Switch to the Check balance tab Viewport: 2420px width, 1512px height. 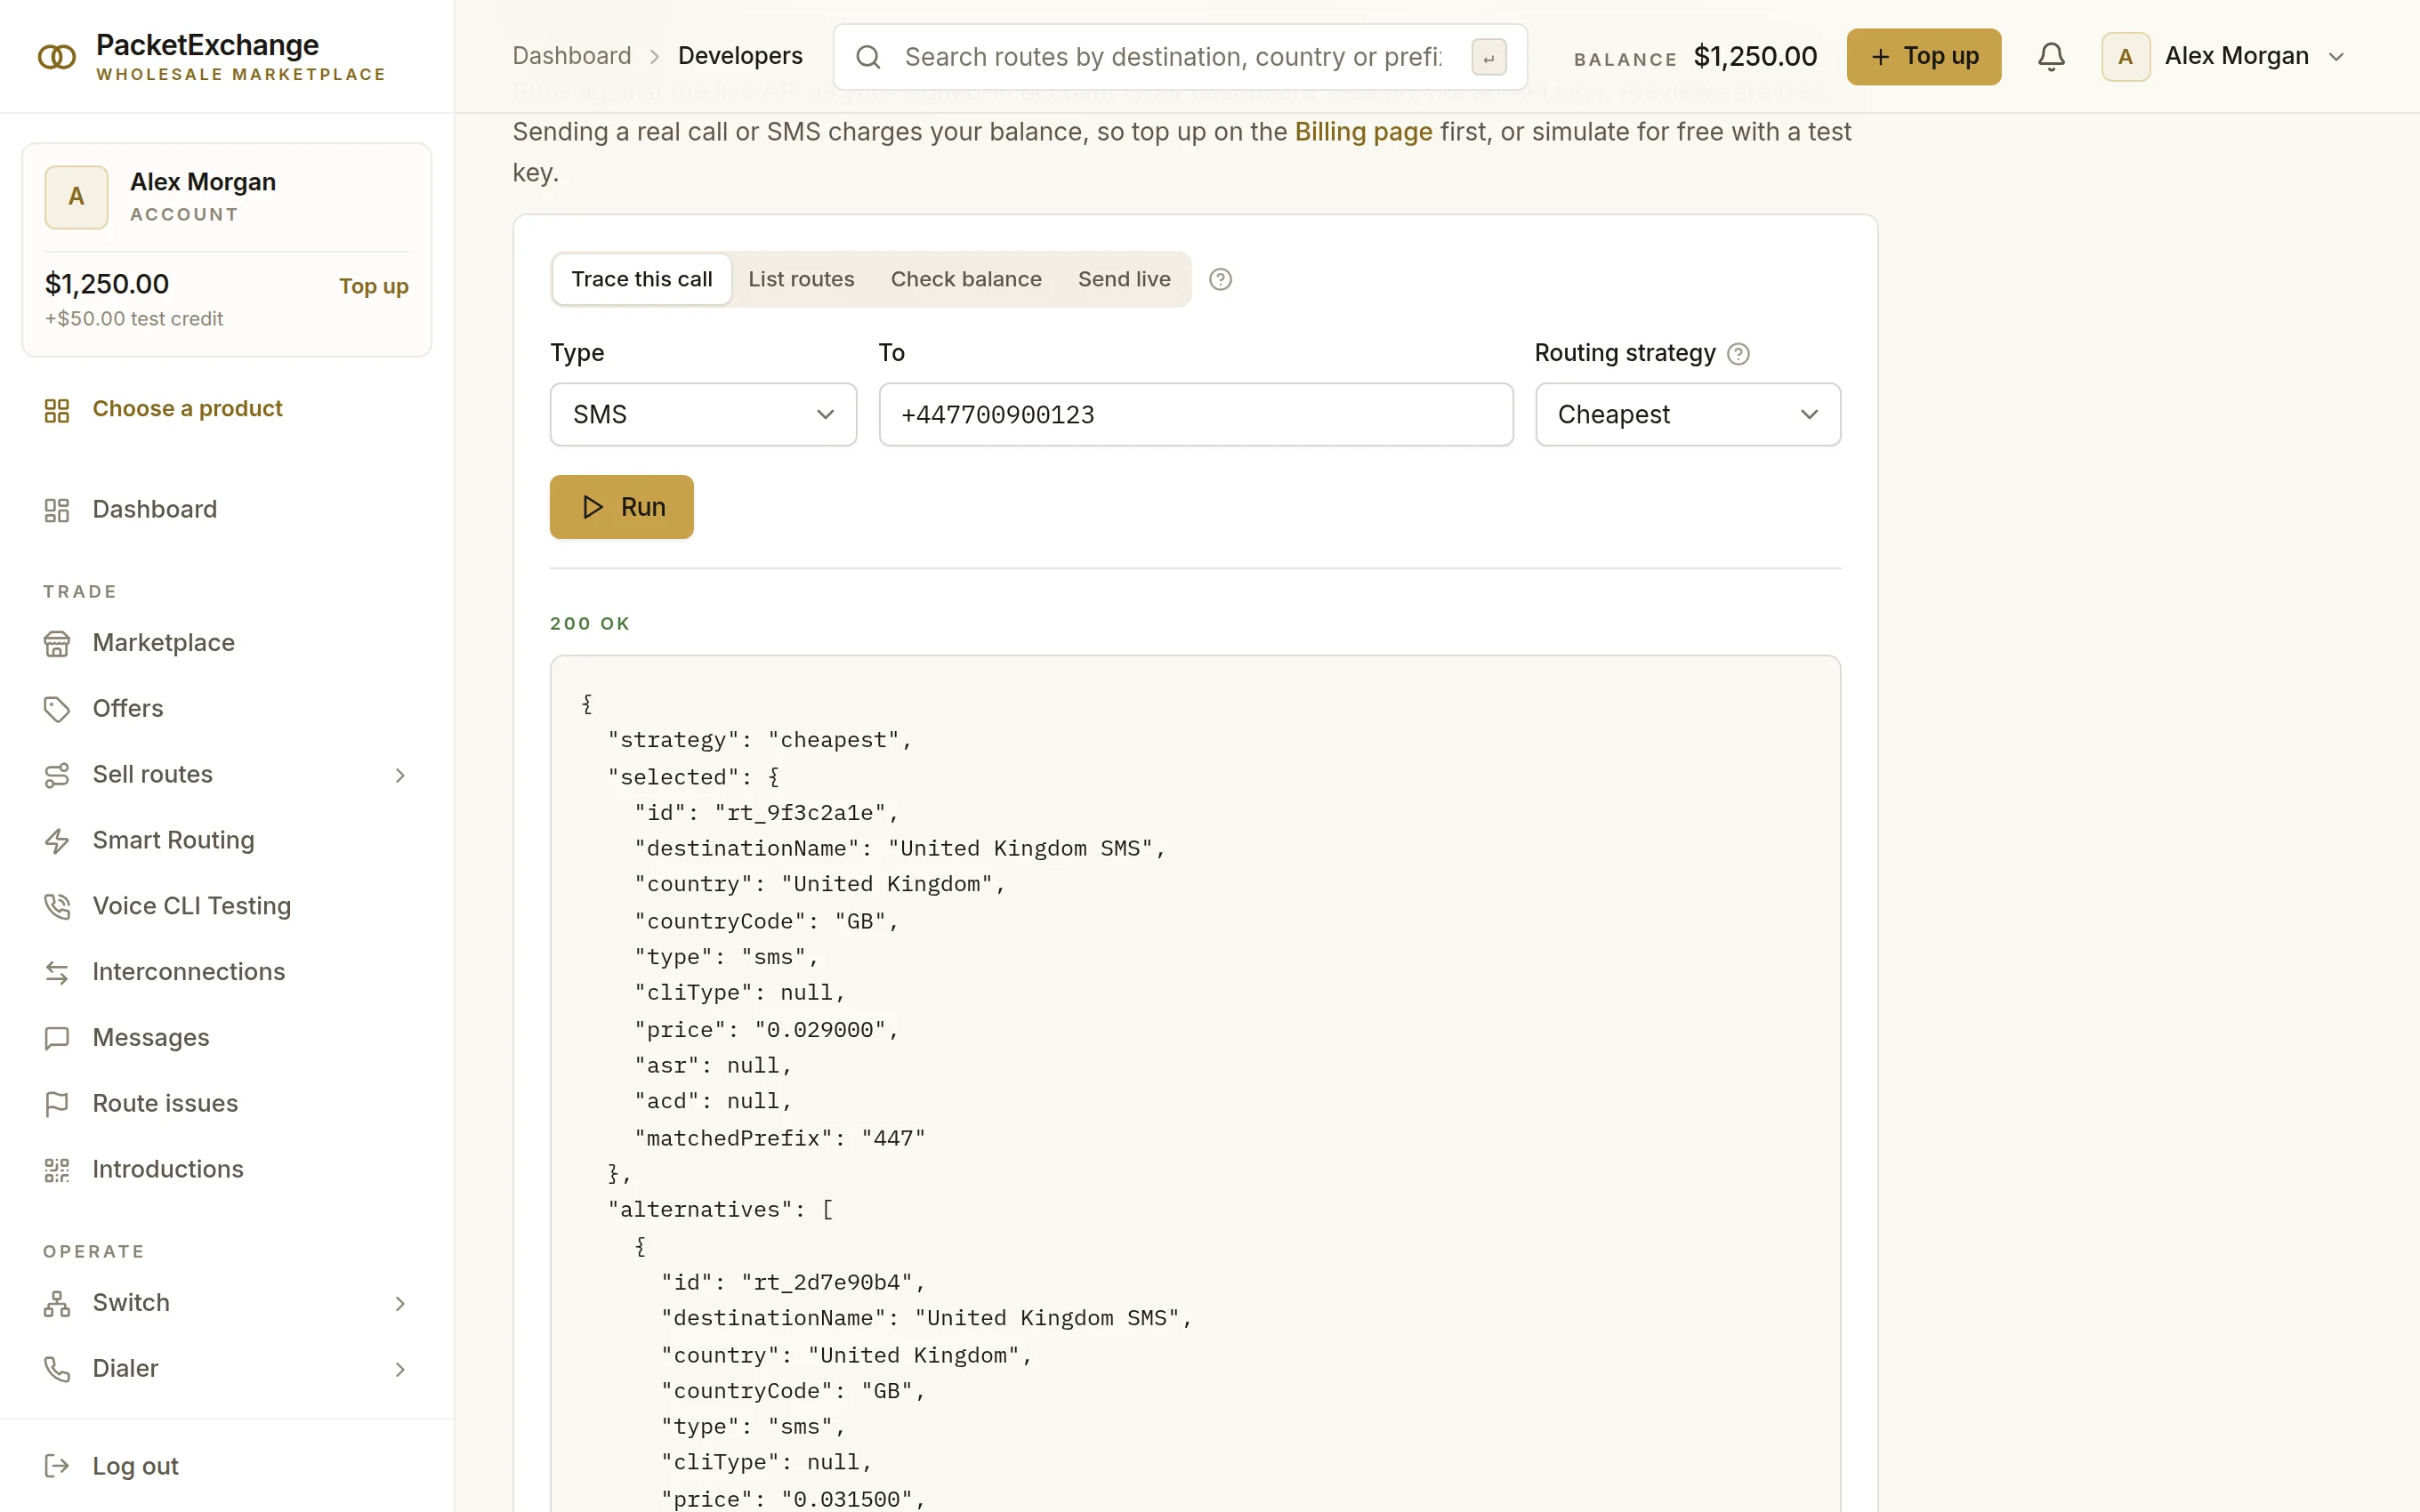click(966, 279)
